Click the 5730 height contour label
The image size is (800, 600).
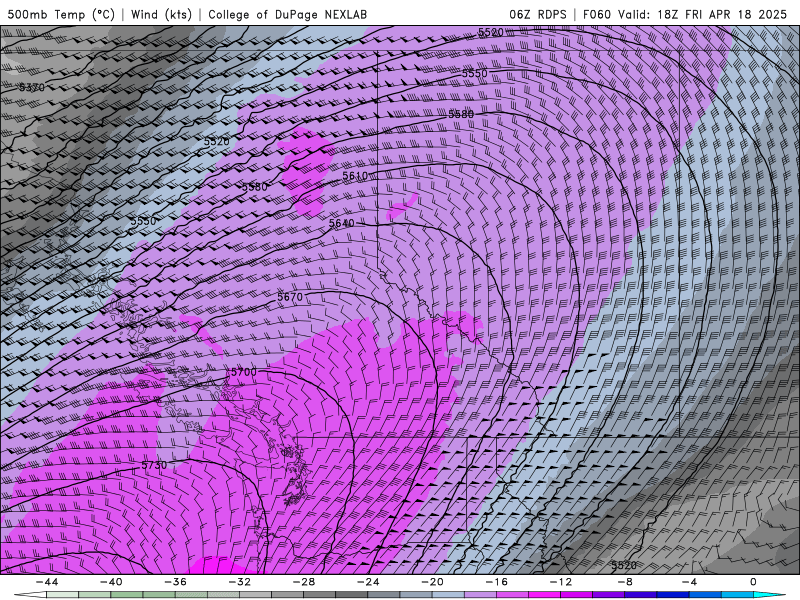click(154, 465)
